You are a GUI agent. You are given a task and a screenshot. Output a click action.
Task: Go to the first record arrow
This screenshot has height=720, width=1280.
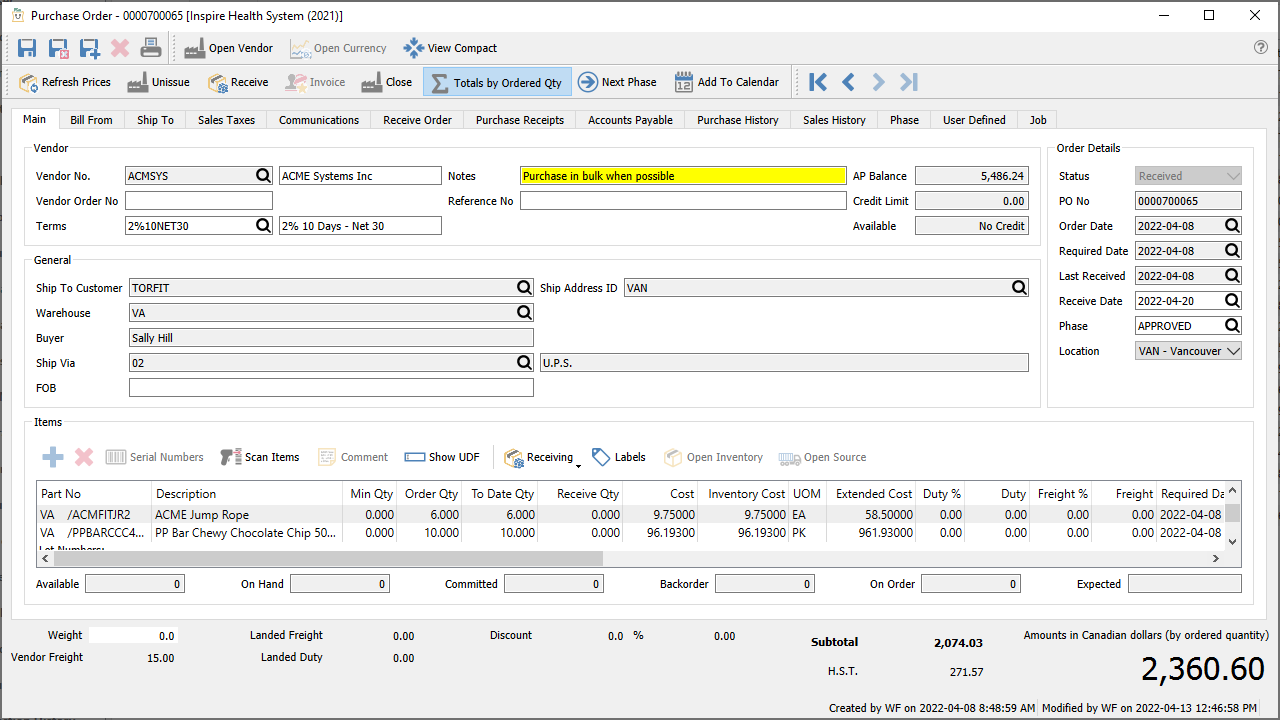coord(818,82)
